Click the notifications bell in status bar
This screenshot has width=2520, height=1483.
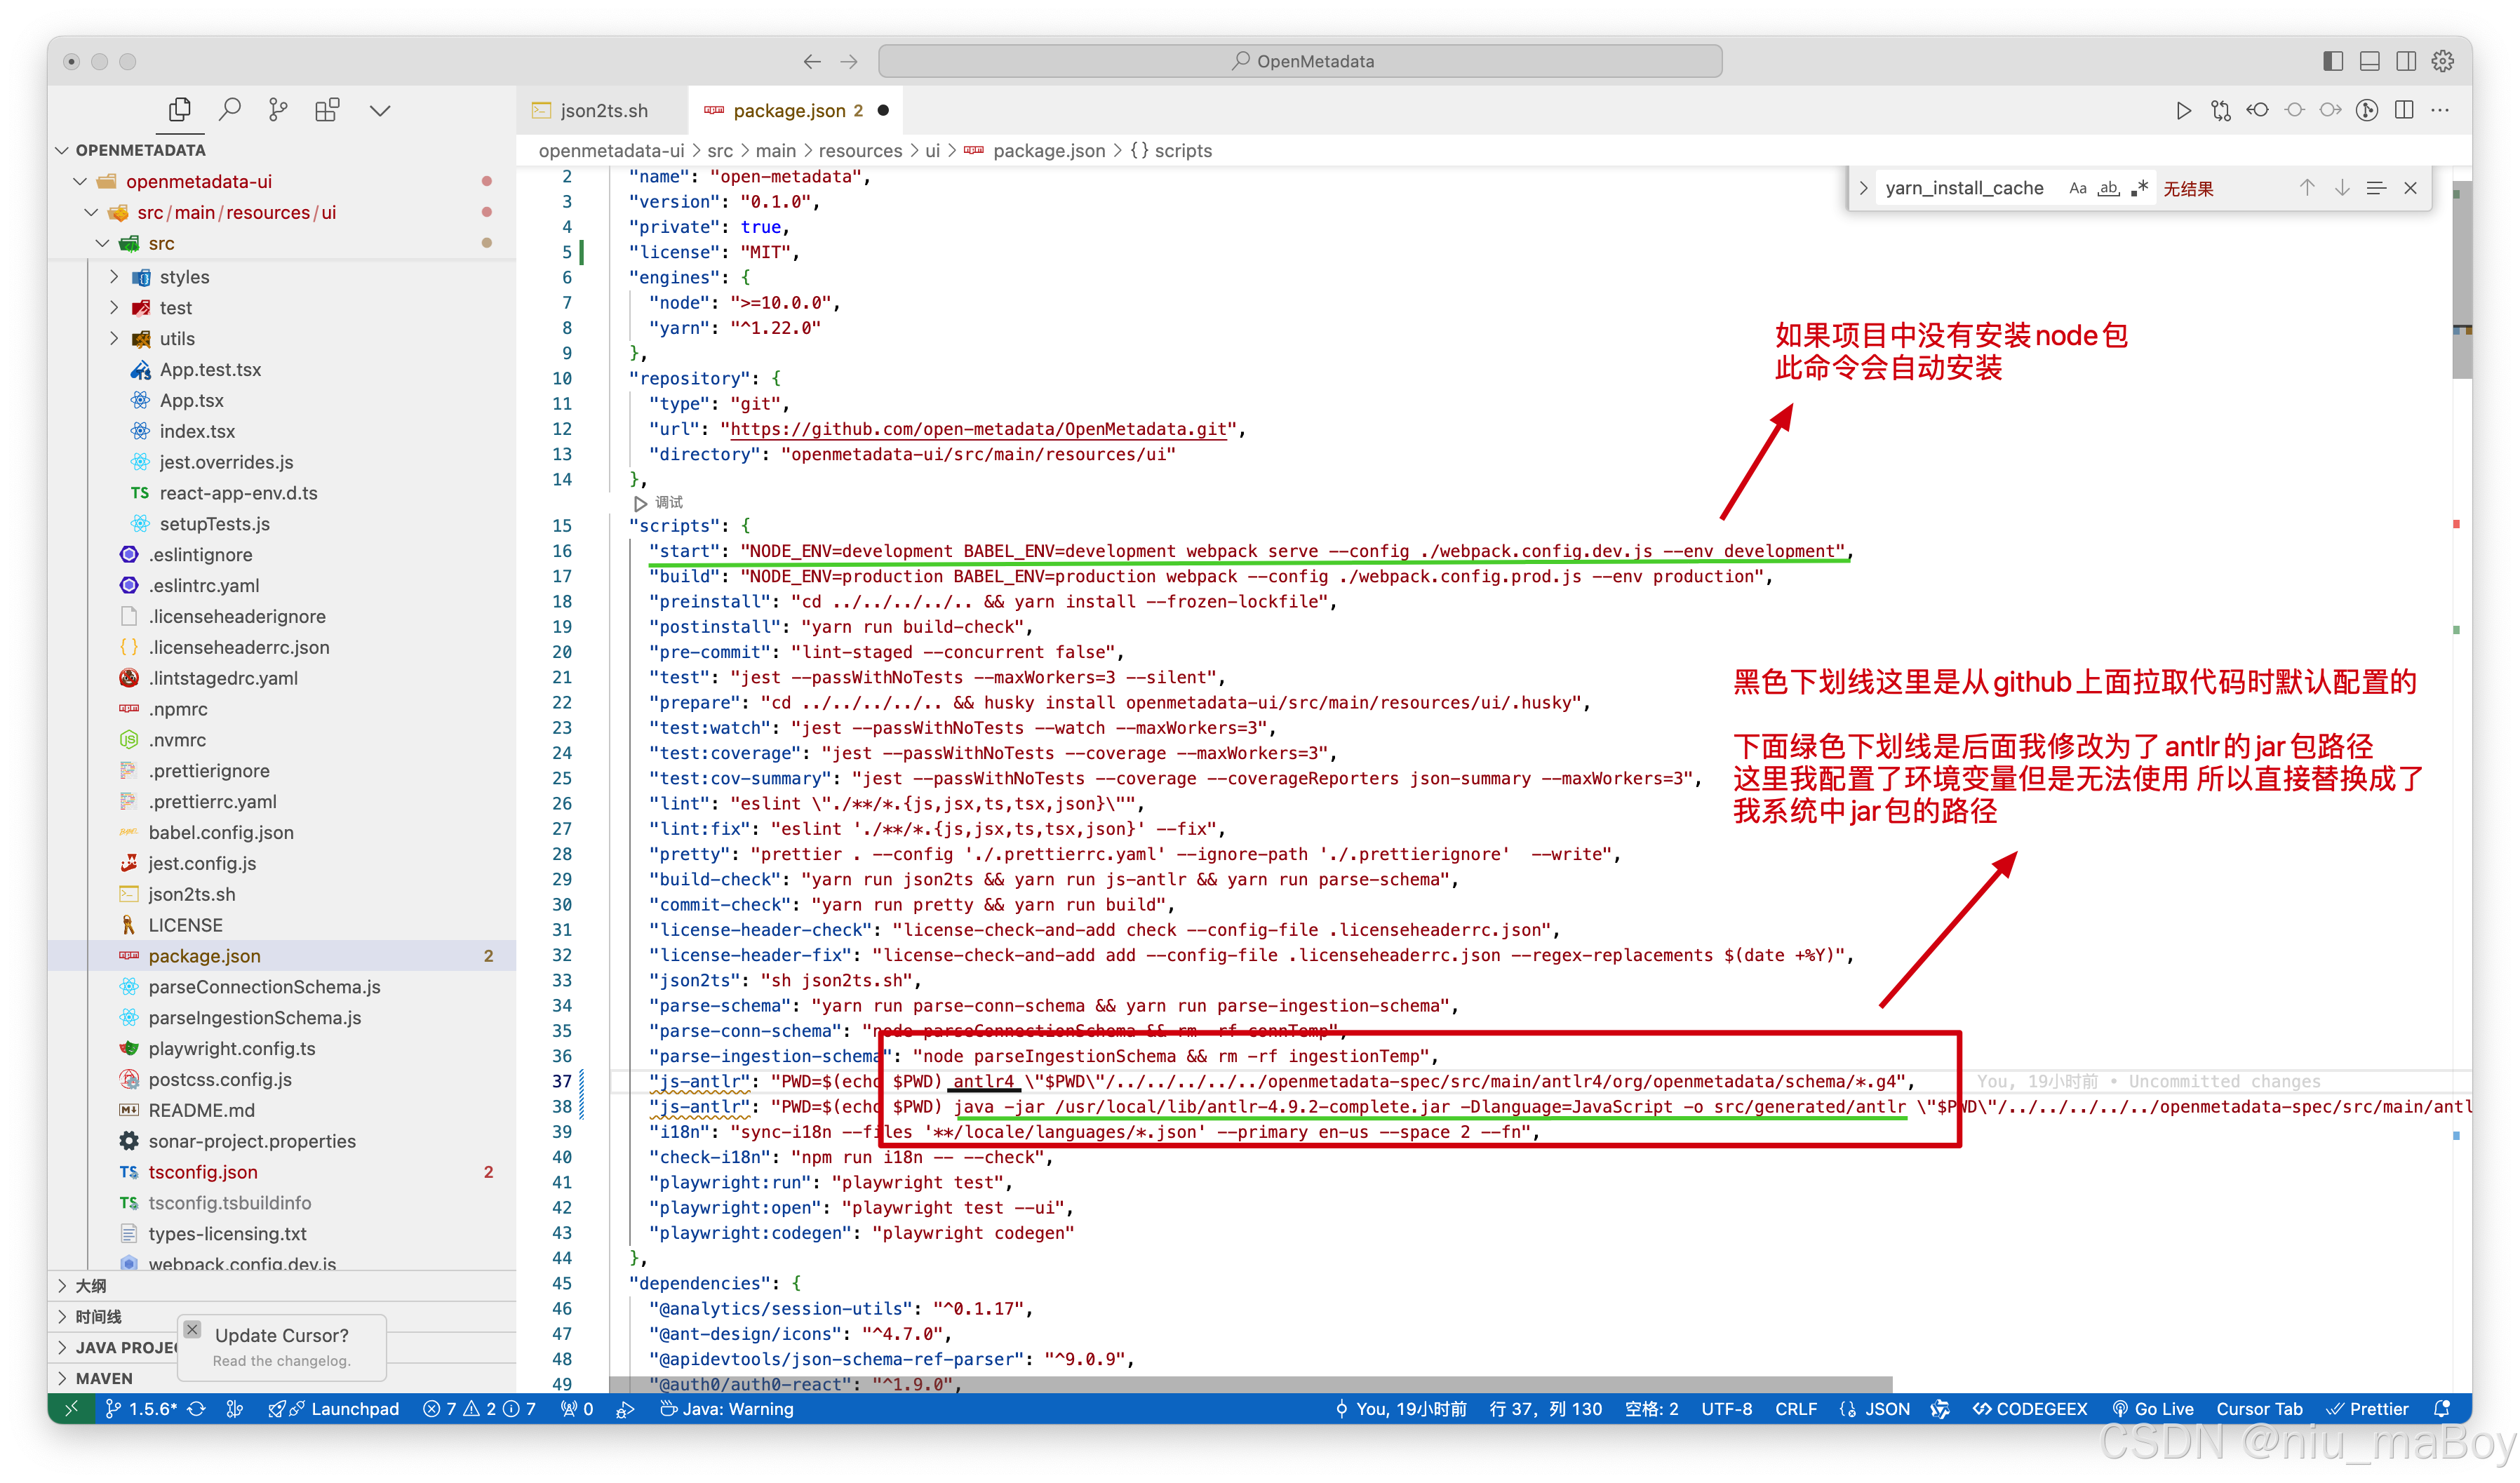(2442, 1408)
